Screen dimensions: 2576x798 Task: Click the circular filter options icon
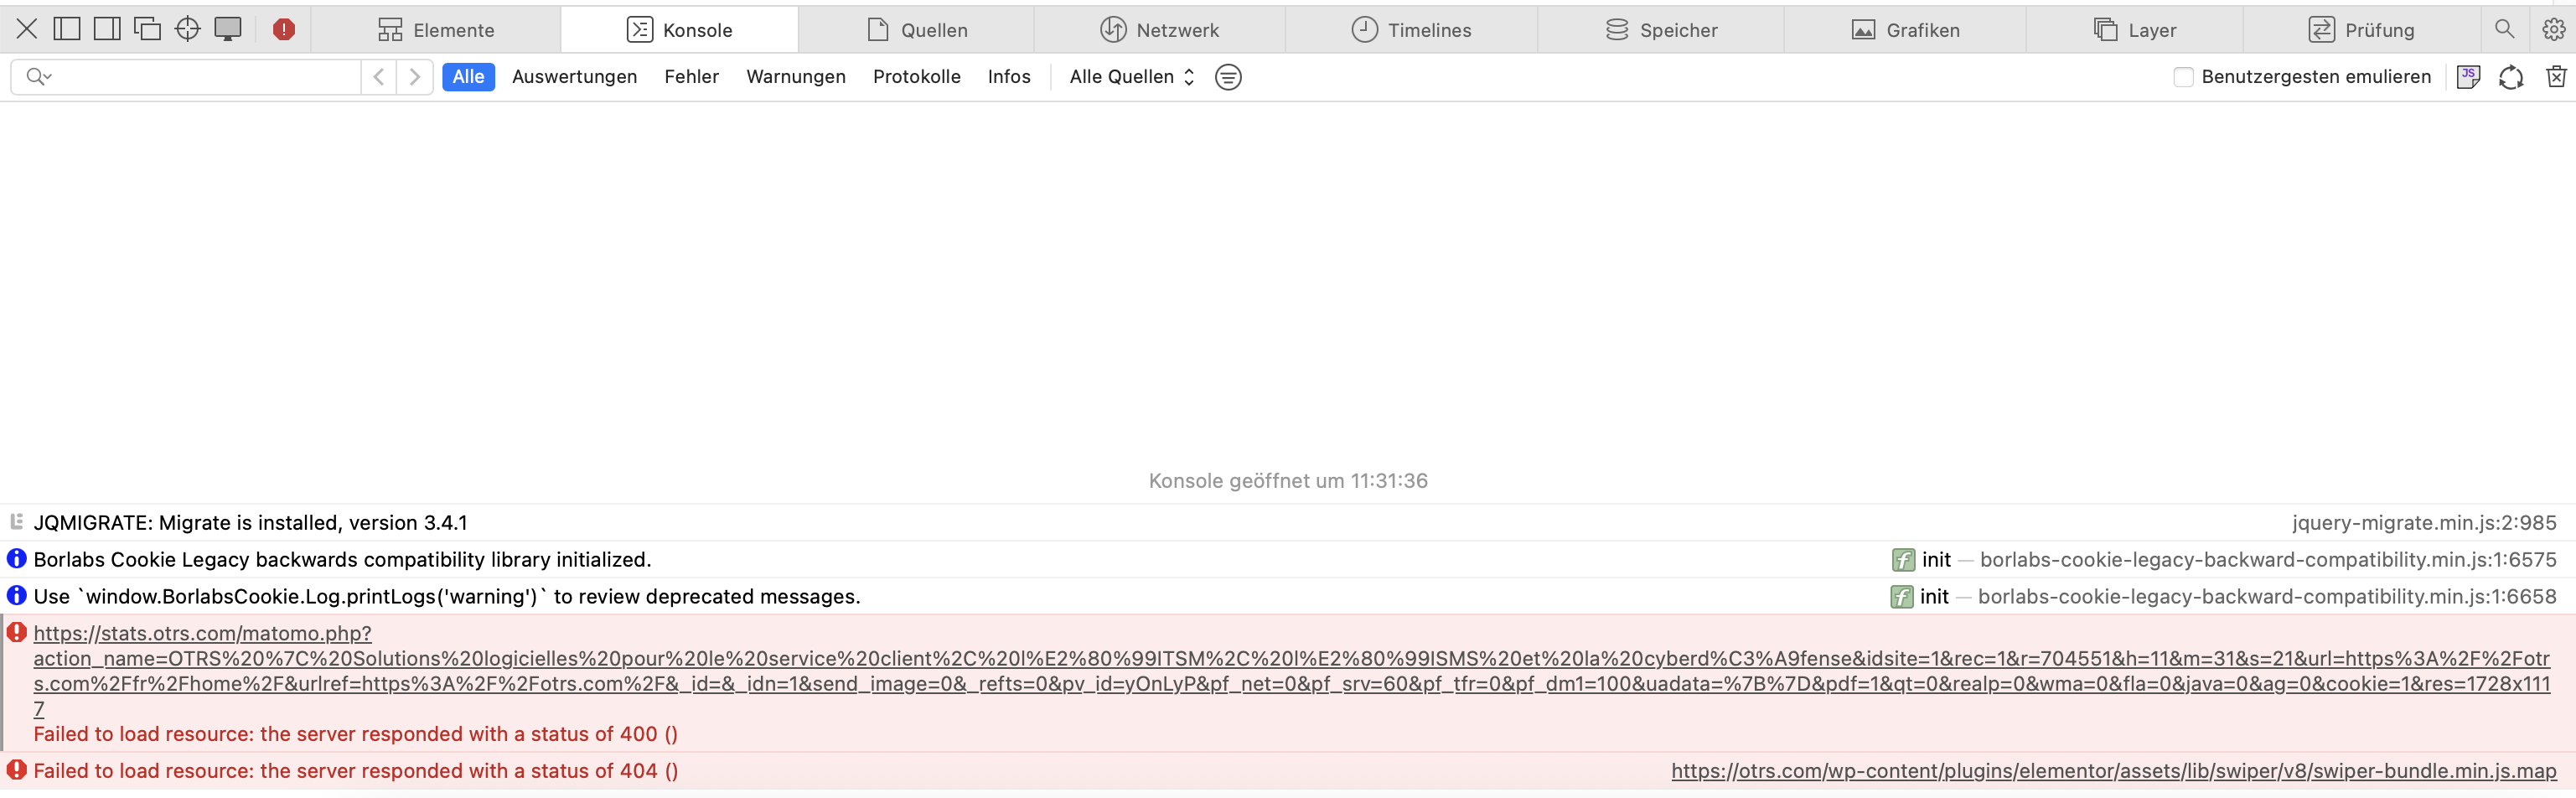[1228, 77]
